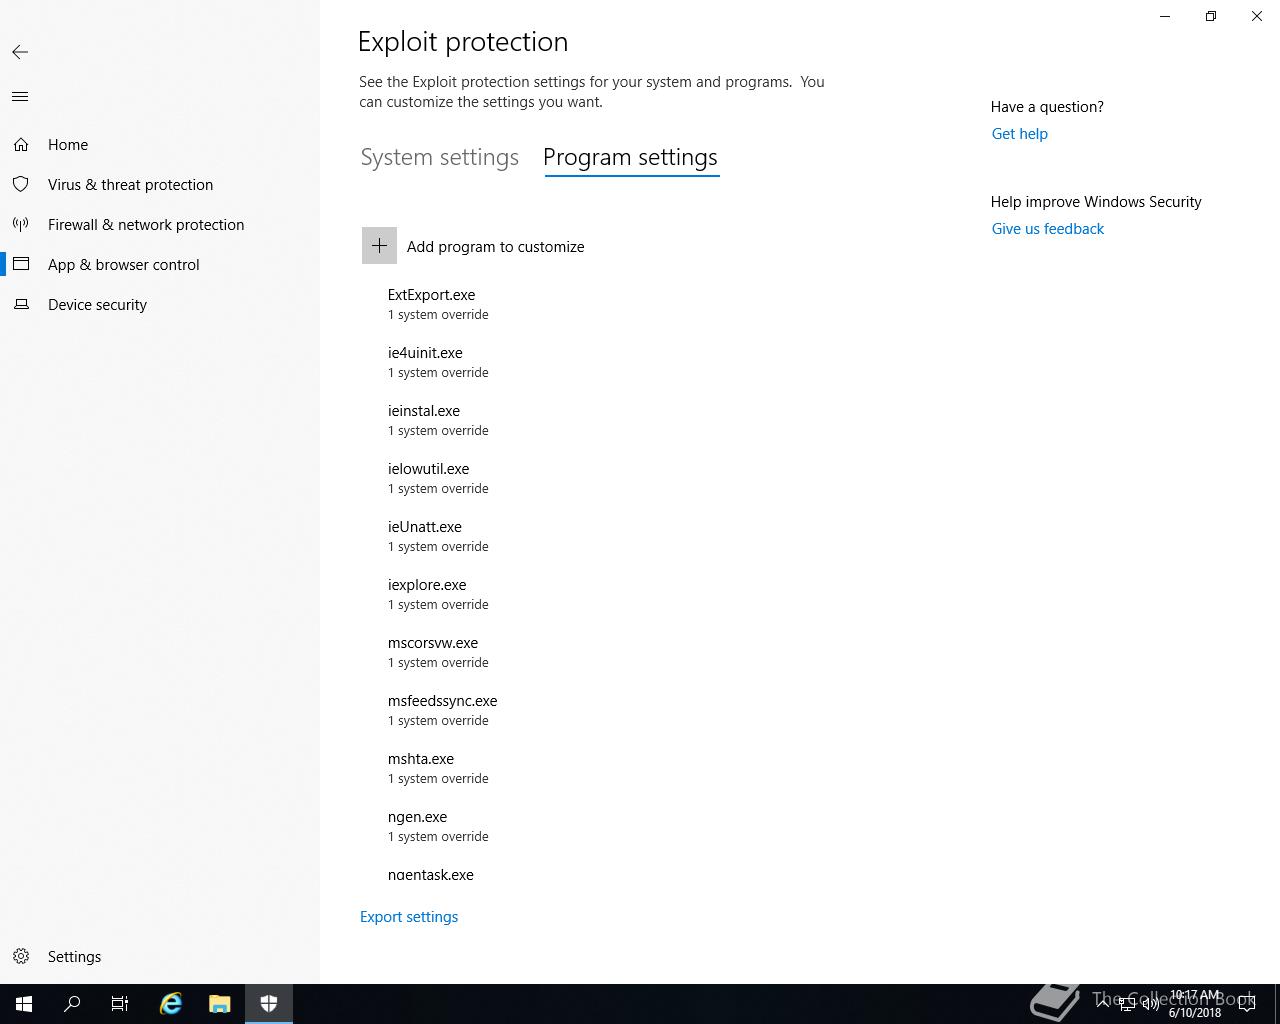The image size is (1280, 1024).
Task: Click Export settings link
Action: (x=409, y=917)
